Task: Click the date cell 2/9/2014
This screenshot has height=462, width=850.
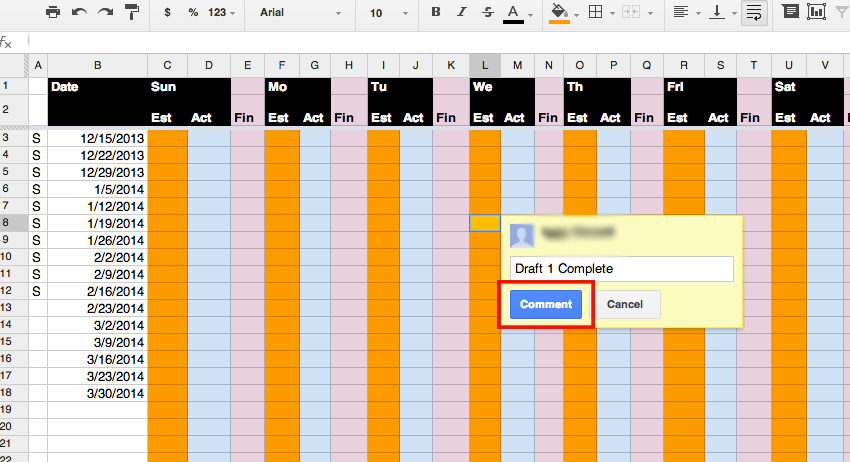Action: coord(98,274)
